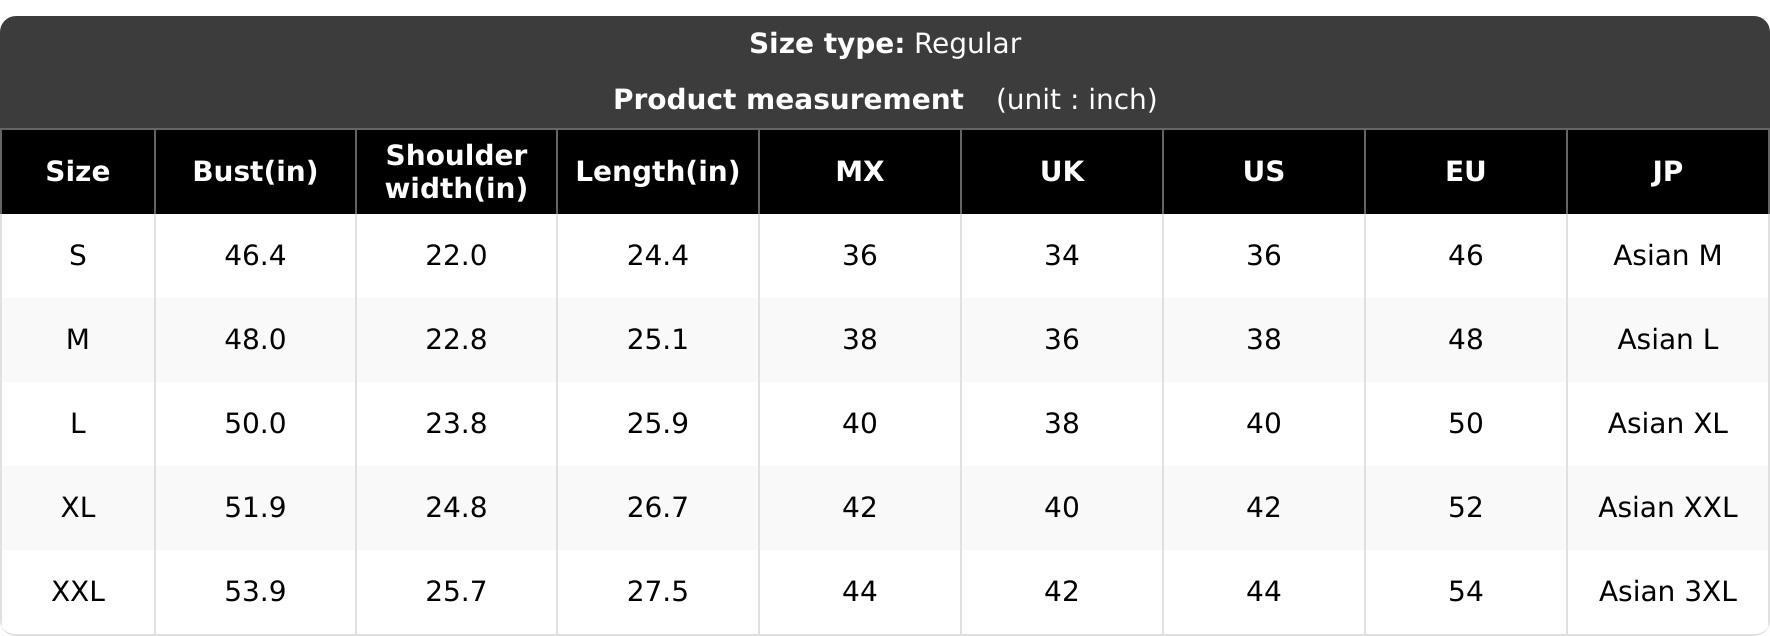Select the US column header

pyautogui.click(x=1264, y=172)
